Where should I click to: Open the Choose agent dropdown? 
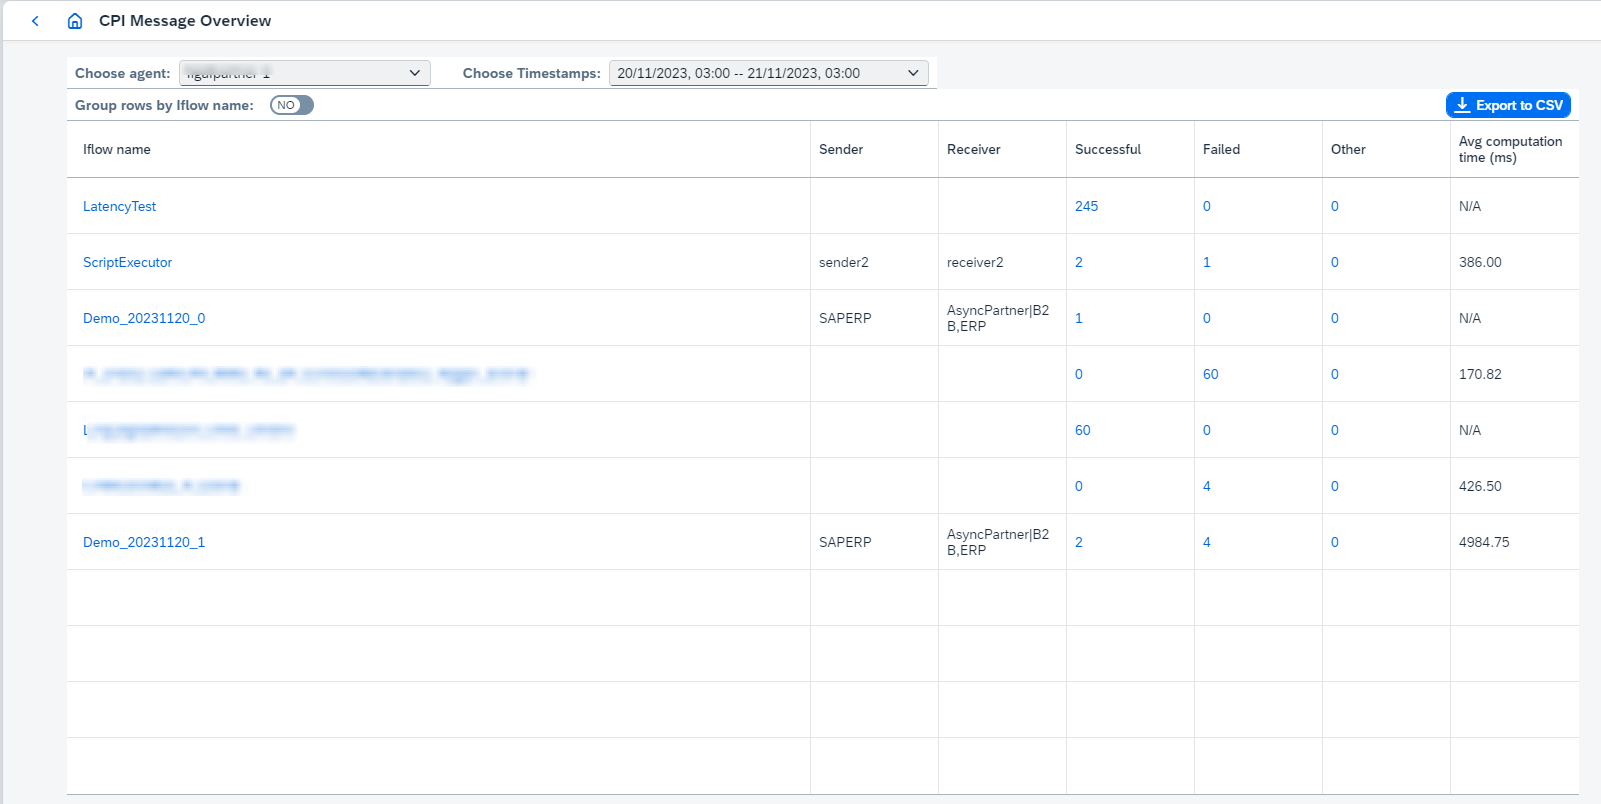pos(305,73)
